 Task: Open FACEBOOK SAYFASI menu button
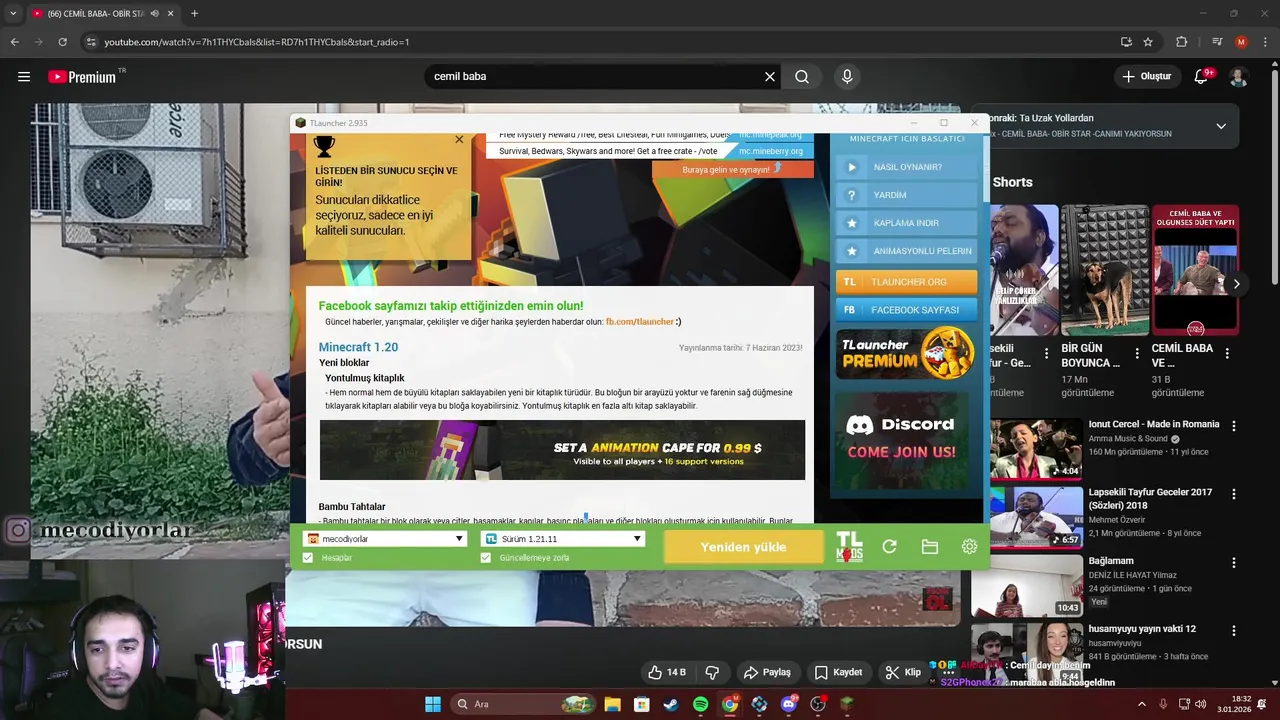(x=906, y=310)
